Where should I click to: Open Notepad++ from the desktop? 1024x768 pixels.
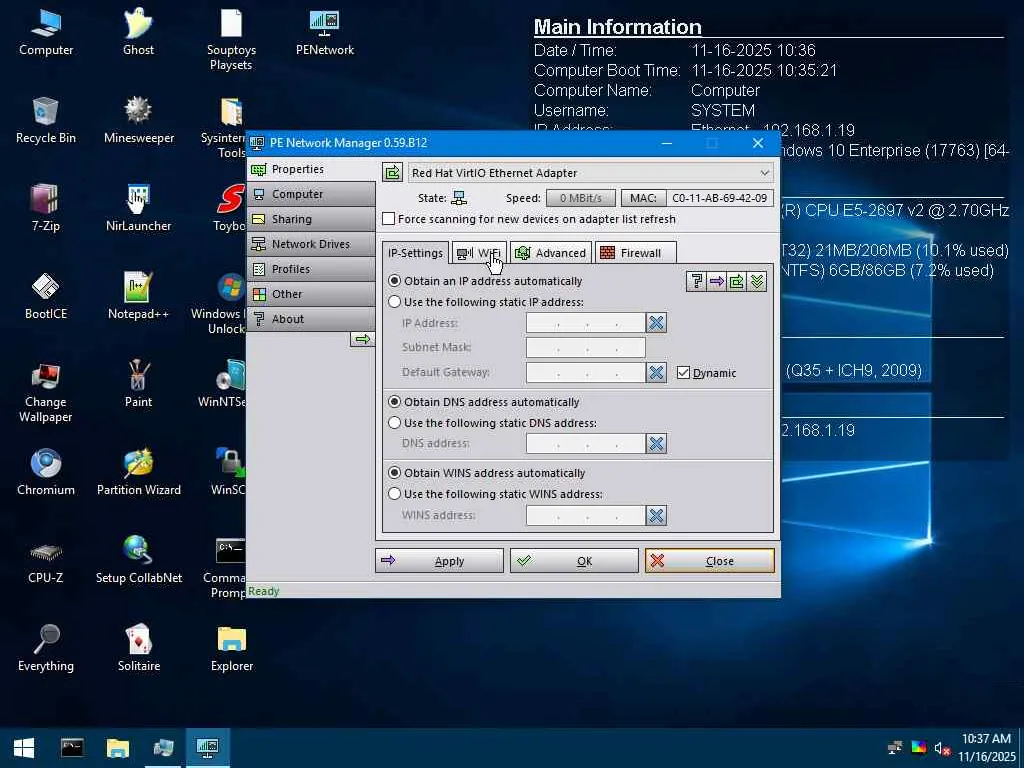pyautogui.click(x=138, y=296)
